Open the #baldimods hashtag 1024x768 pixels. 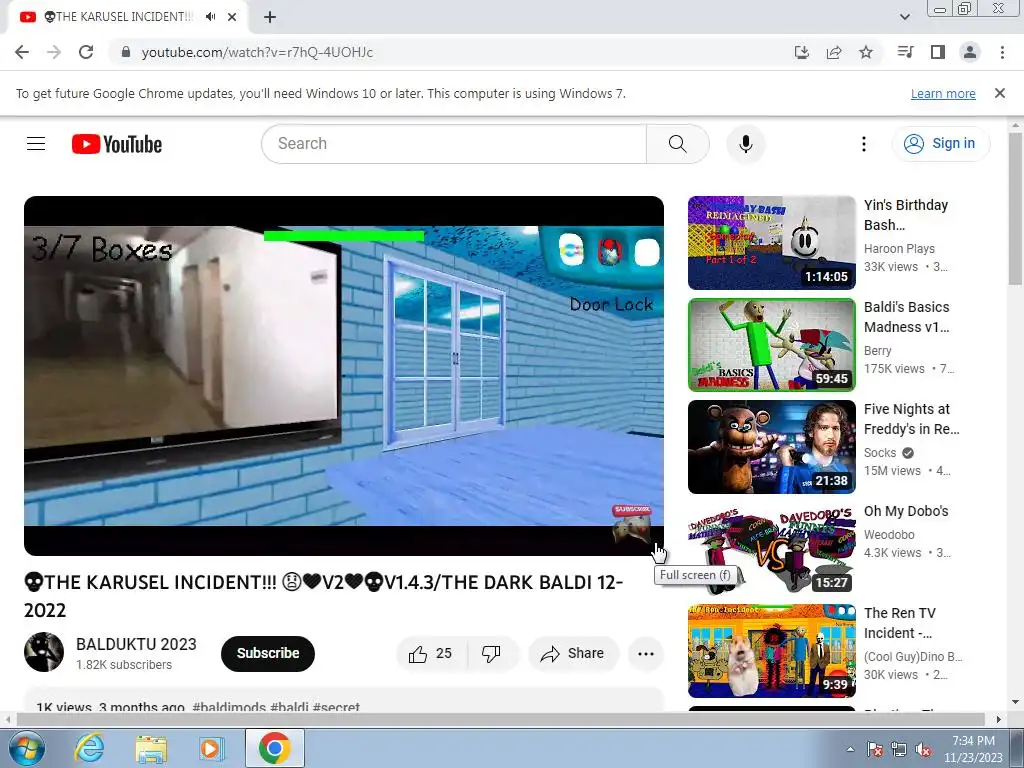tap(229, 707)
